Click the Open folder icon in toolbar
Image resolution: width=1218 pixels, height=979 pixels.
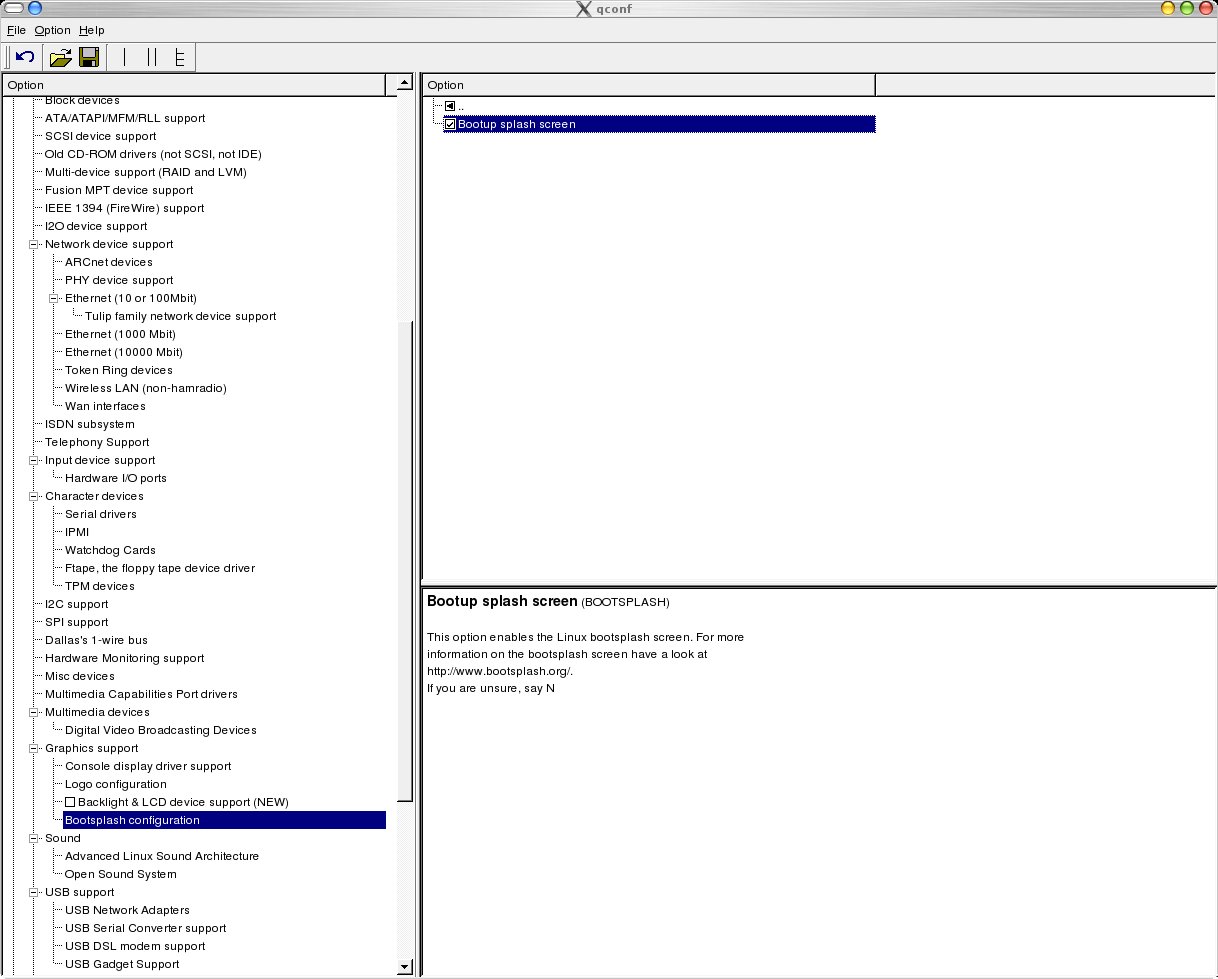61,57
